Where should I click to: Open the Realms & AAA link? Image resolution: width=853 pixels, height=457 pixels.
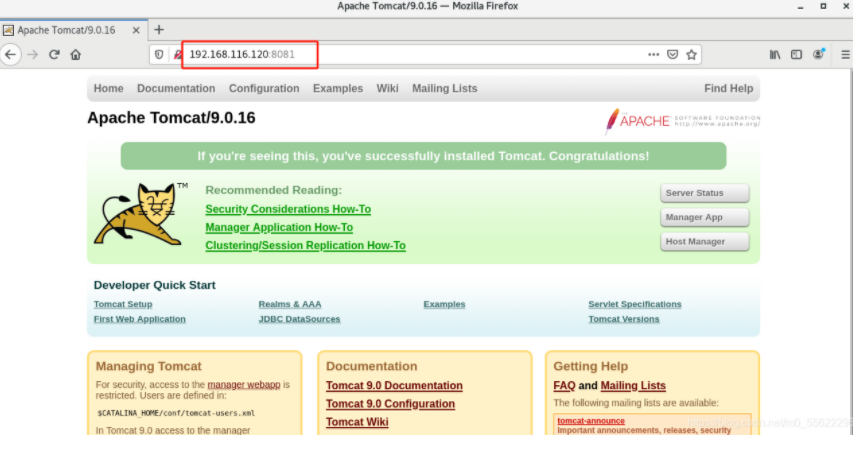[x=290, y=304]
